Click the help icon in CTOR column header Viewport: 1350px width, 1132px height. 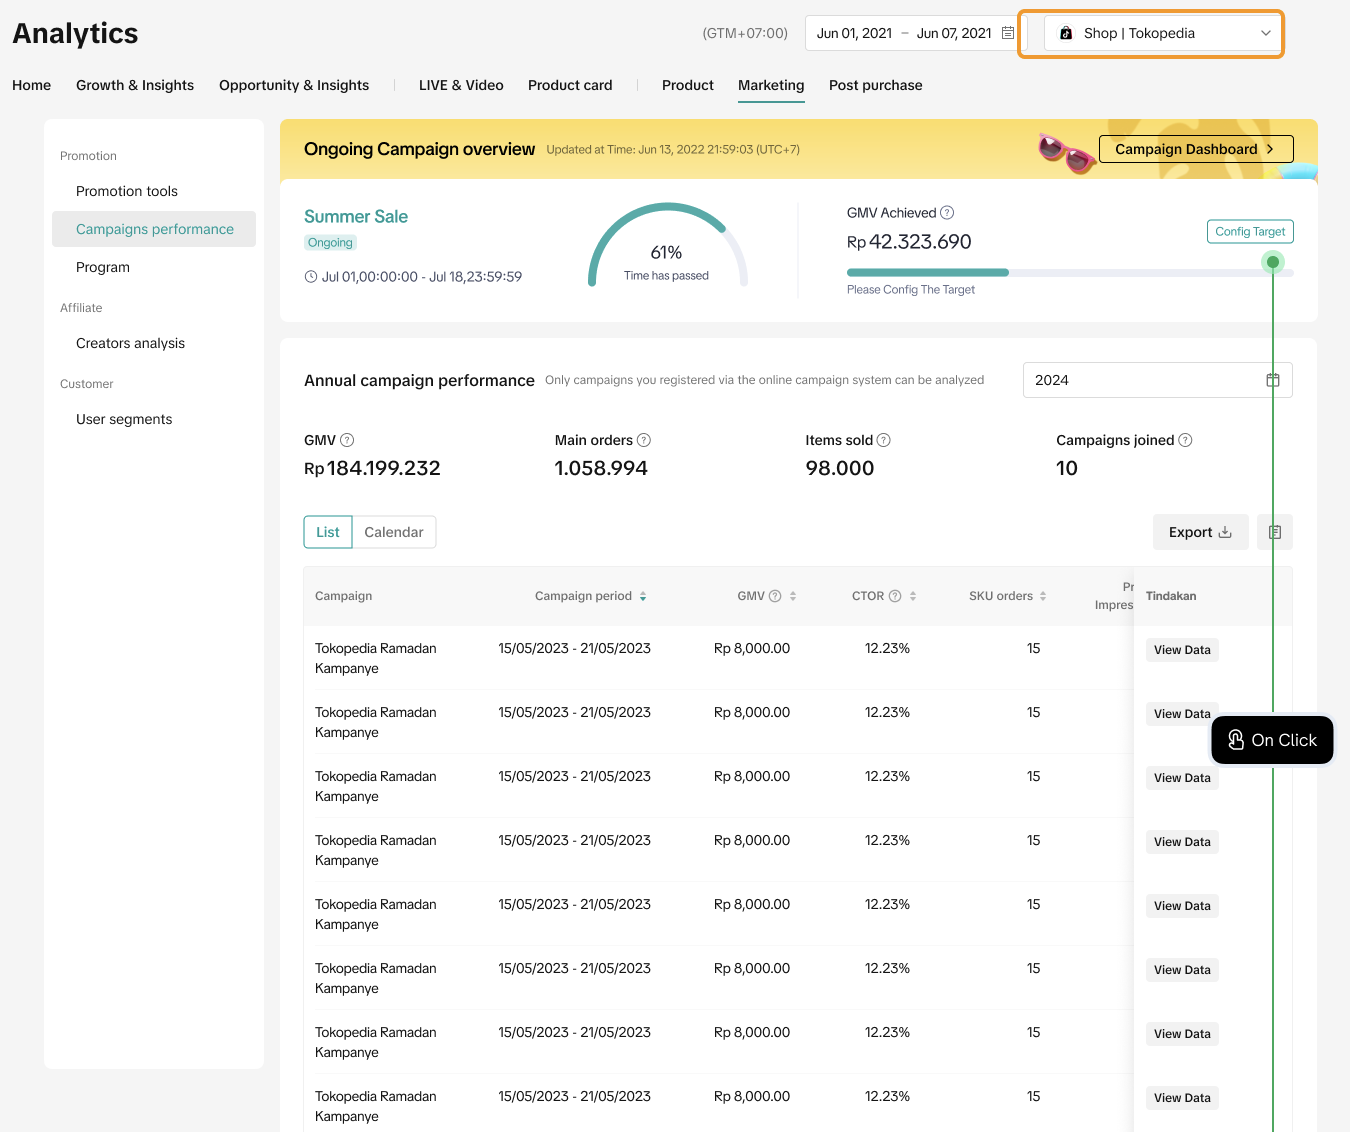(895, 596)
